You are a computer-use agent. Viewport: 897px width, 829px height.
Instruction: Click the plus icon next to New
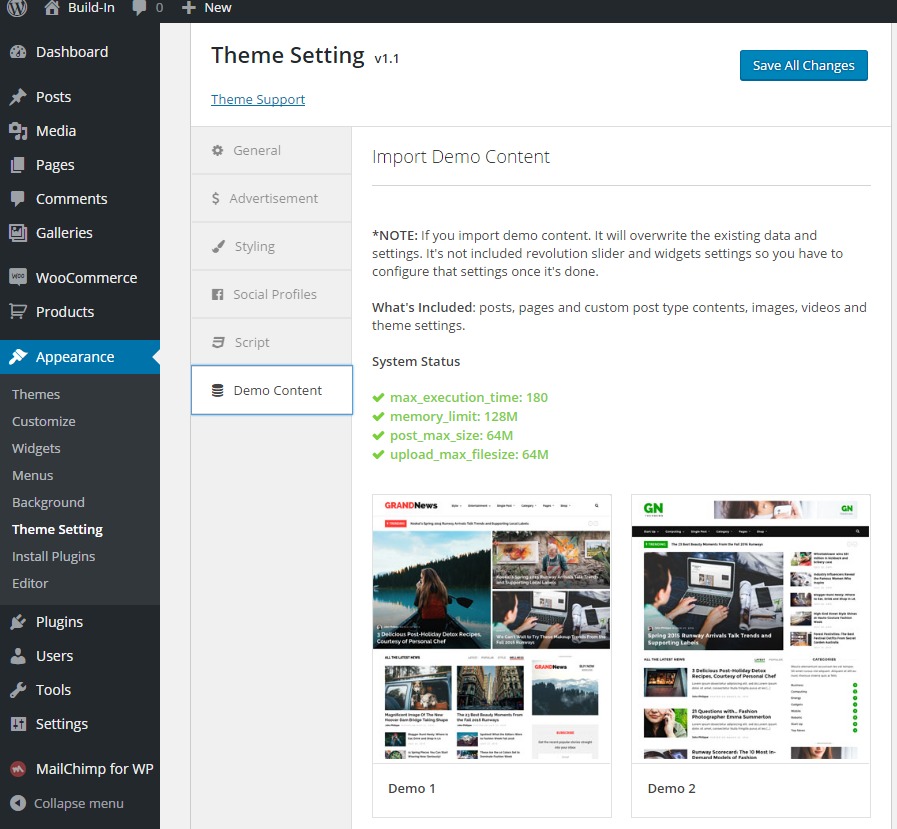(189, 8)
